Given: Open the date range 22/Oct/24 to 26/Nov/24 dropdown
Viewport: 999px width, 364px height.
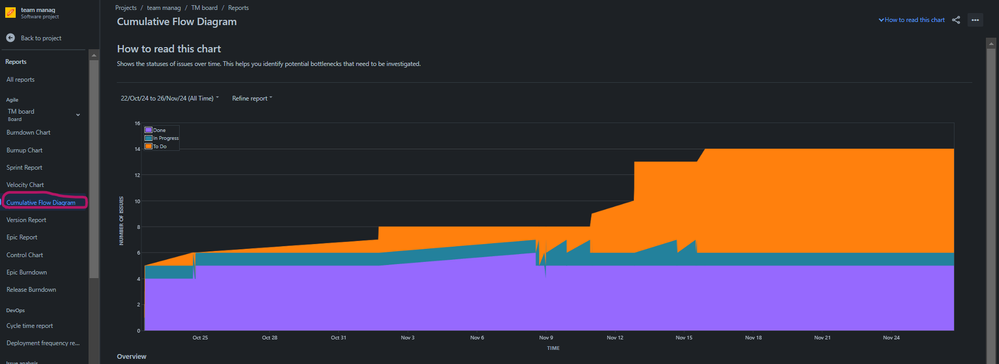Looking at the screenshot, I should click(x=169, y=98).
